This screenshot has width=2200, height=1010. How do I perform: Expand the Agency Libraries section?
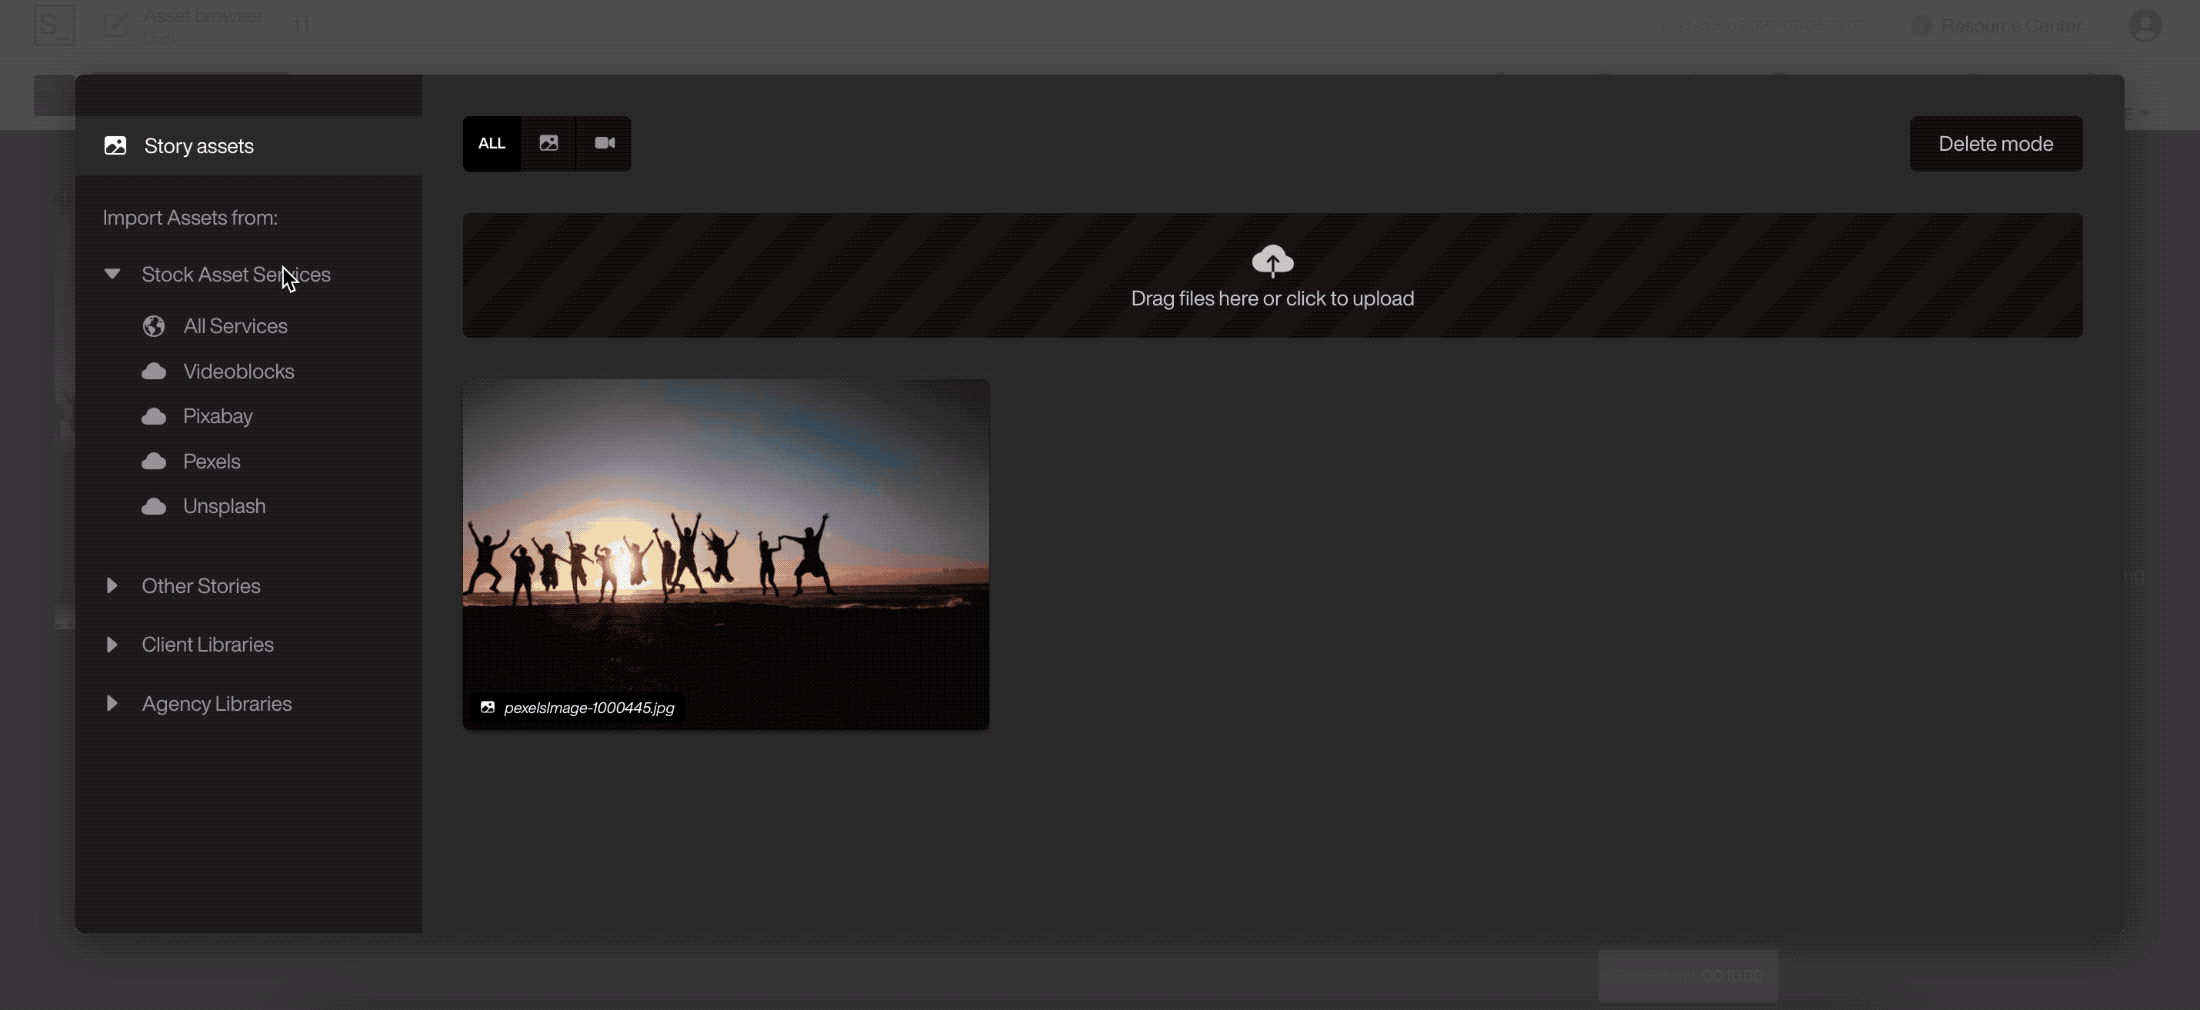tap(112, 704)
